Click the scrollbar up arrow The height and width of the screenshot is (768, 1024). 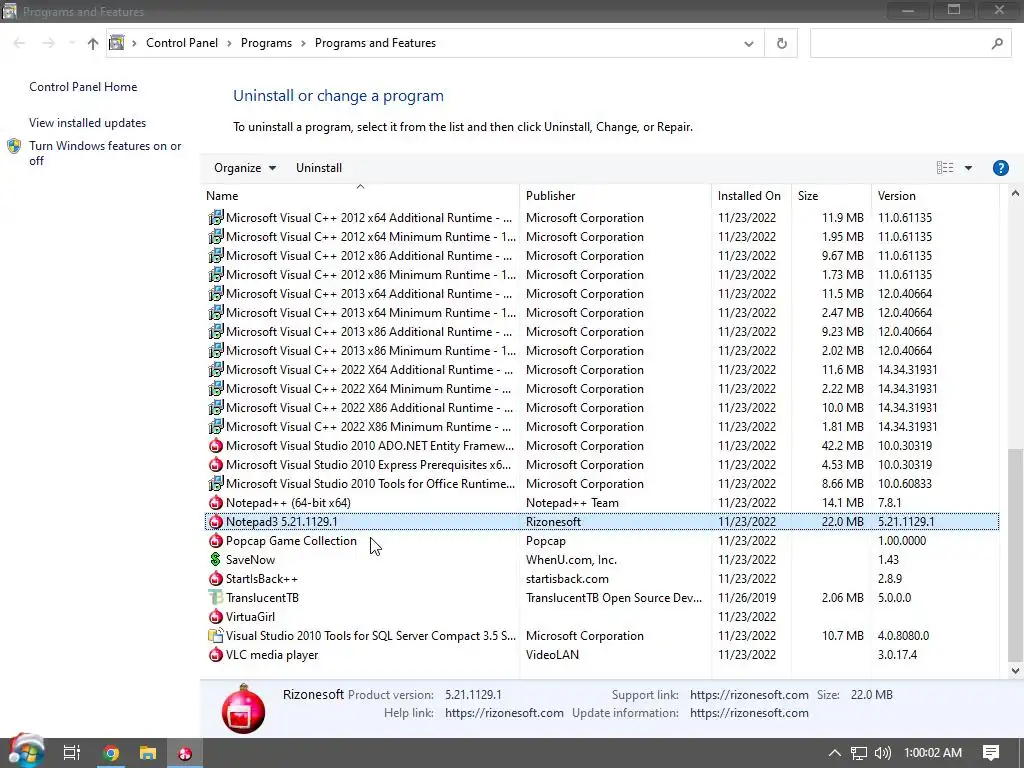[x=1015, y=193]
